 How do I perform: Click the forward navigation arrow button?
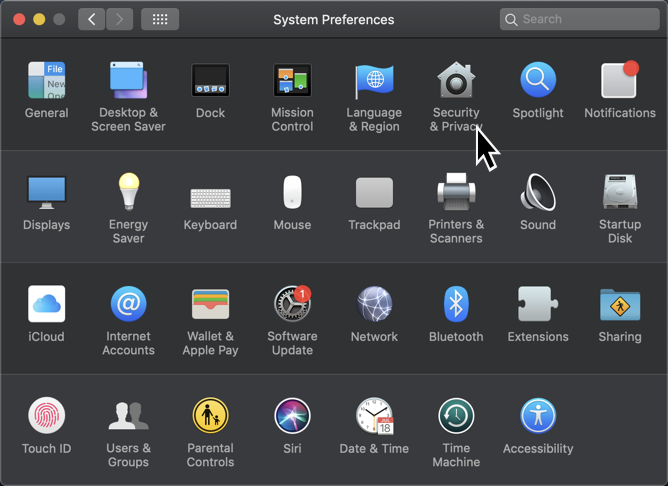point(120,19)
